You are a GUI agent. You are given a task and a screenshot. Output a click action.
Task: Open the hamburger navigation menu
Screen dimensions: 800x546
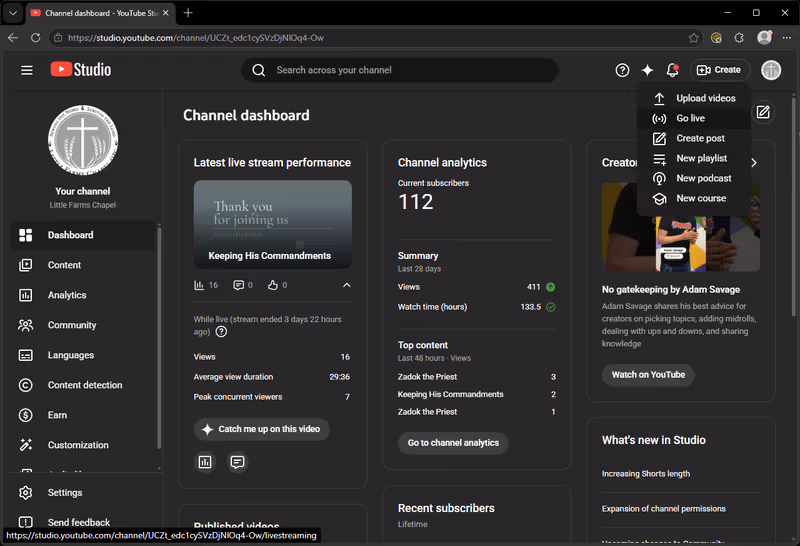27,70
